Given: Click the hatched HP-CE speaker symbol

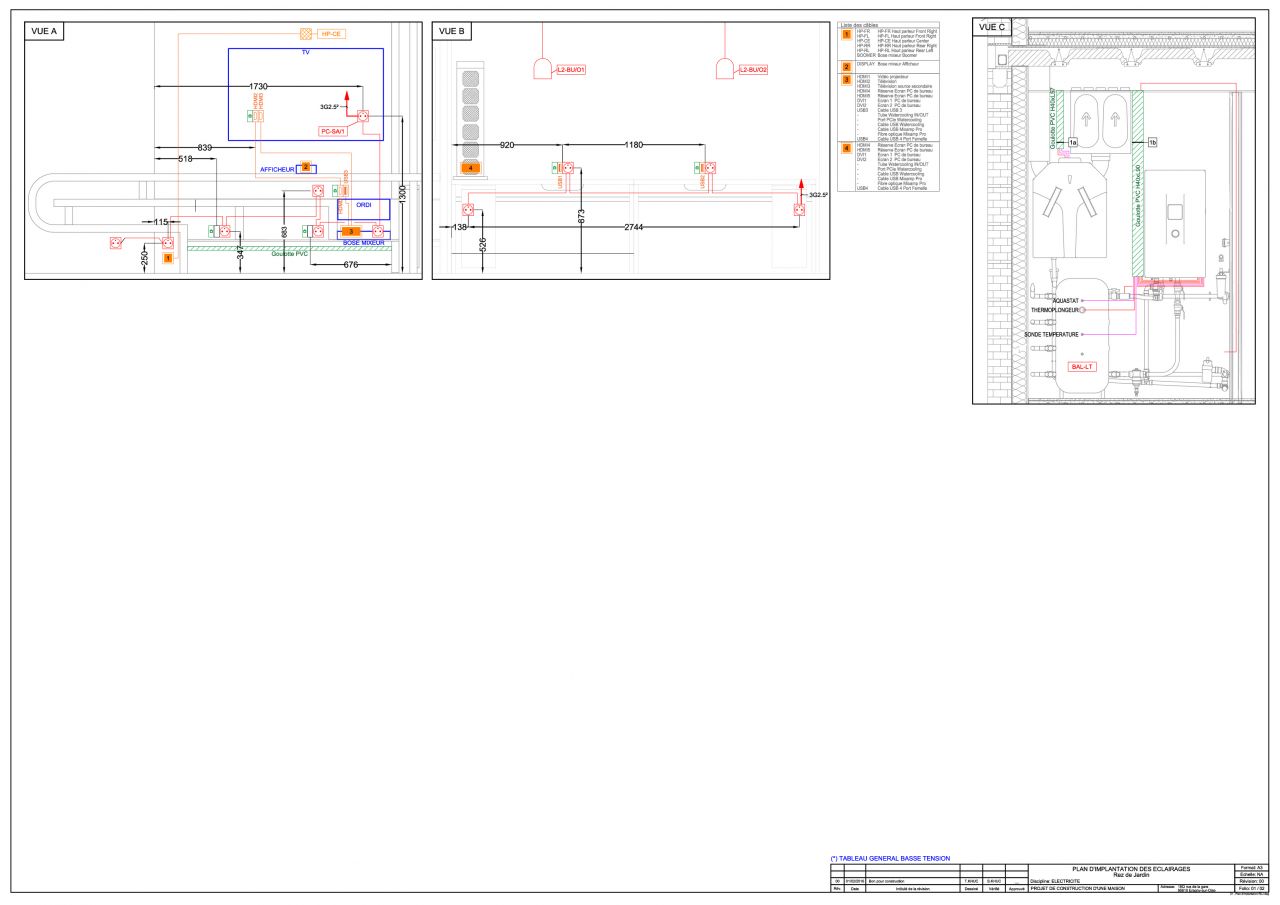Looking at the screenshot, I should tap(306, 34).
